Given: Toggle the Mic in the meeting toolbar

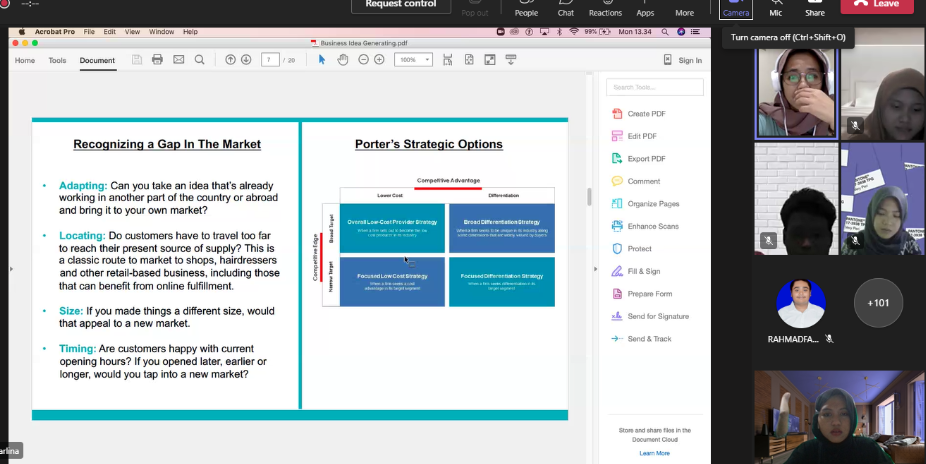Looking at the screenshot, I should pos(775,9).
